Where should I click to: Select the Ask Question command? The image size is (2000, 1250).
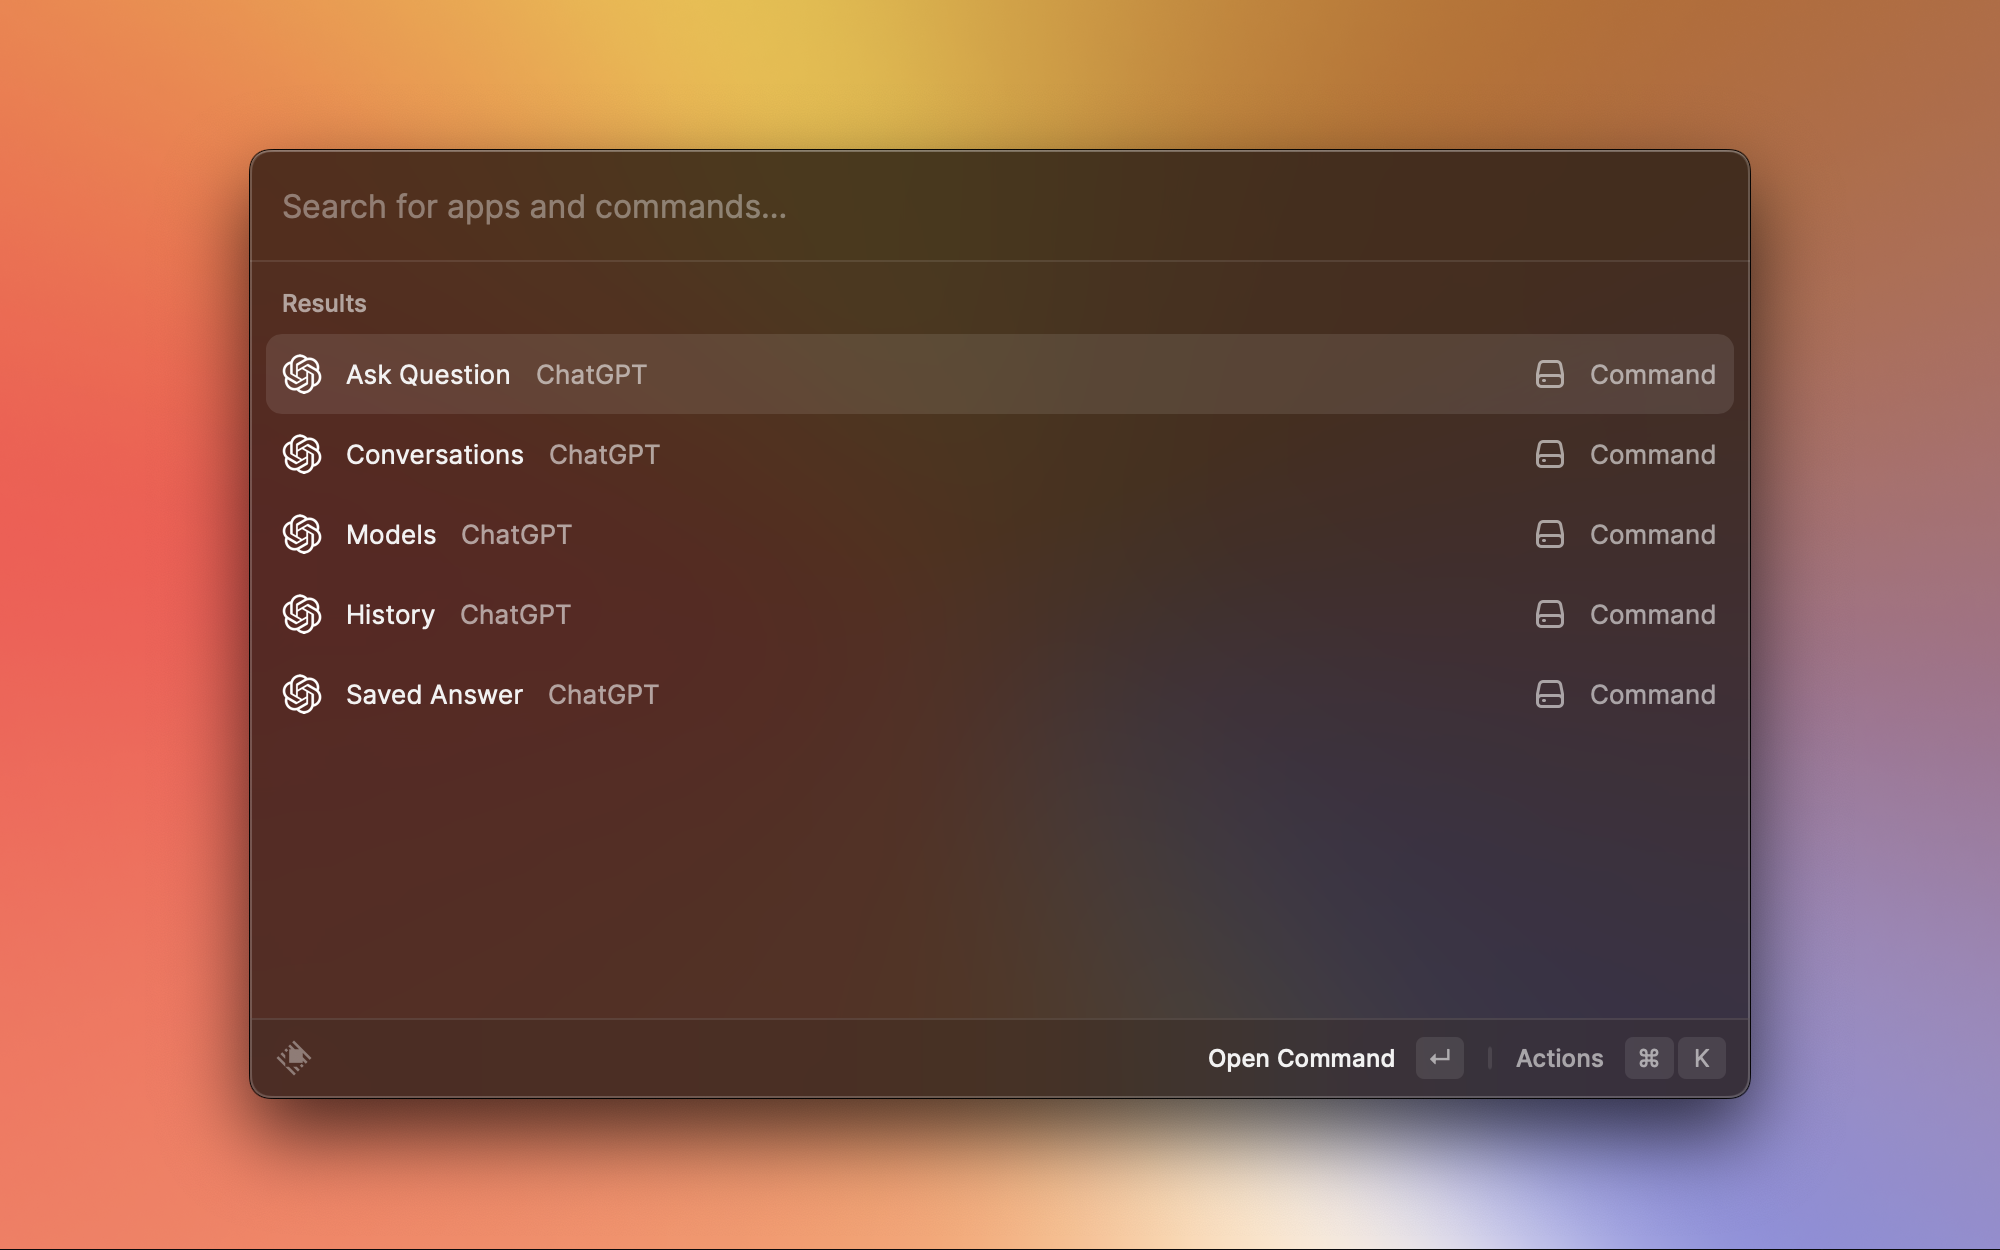tap(428, 374)
